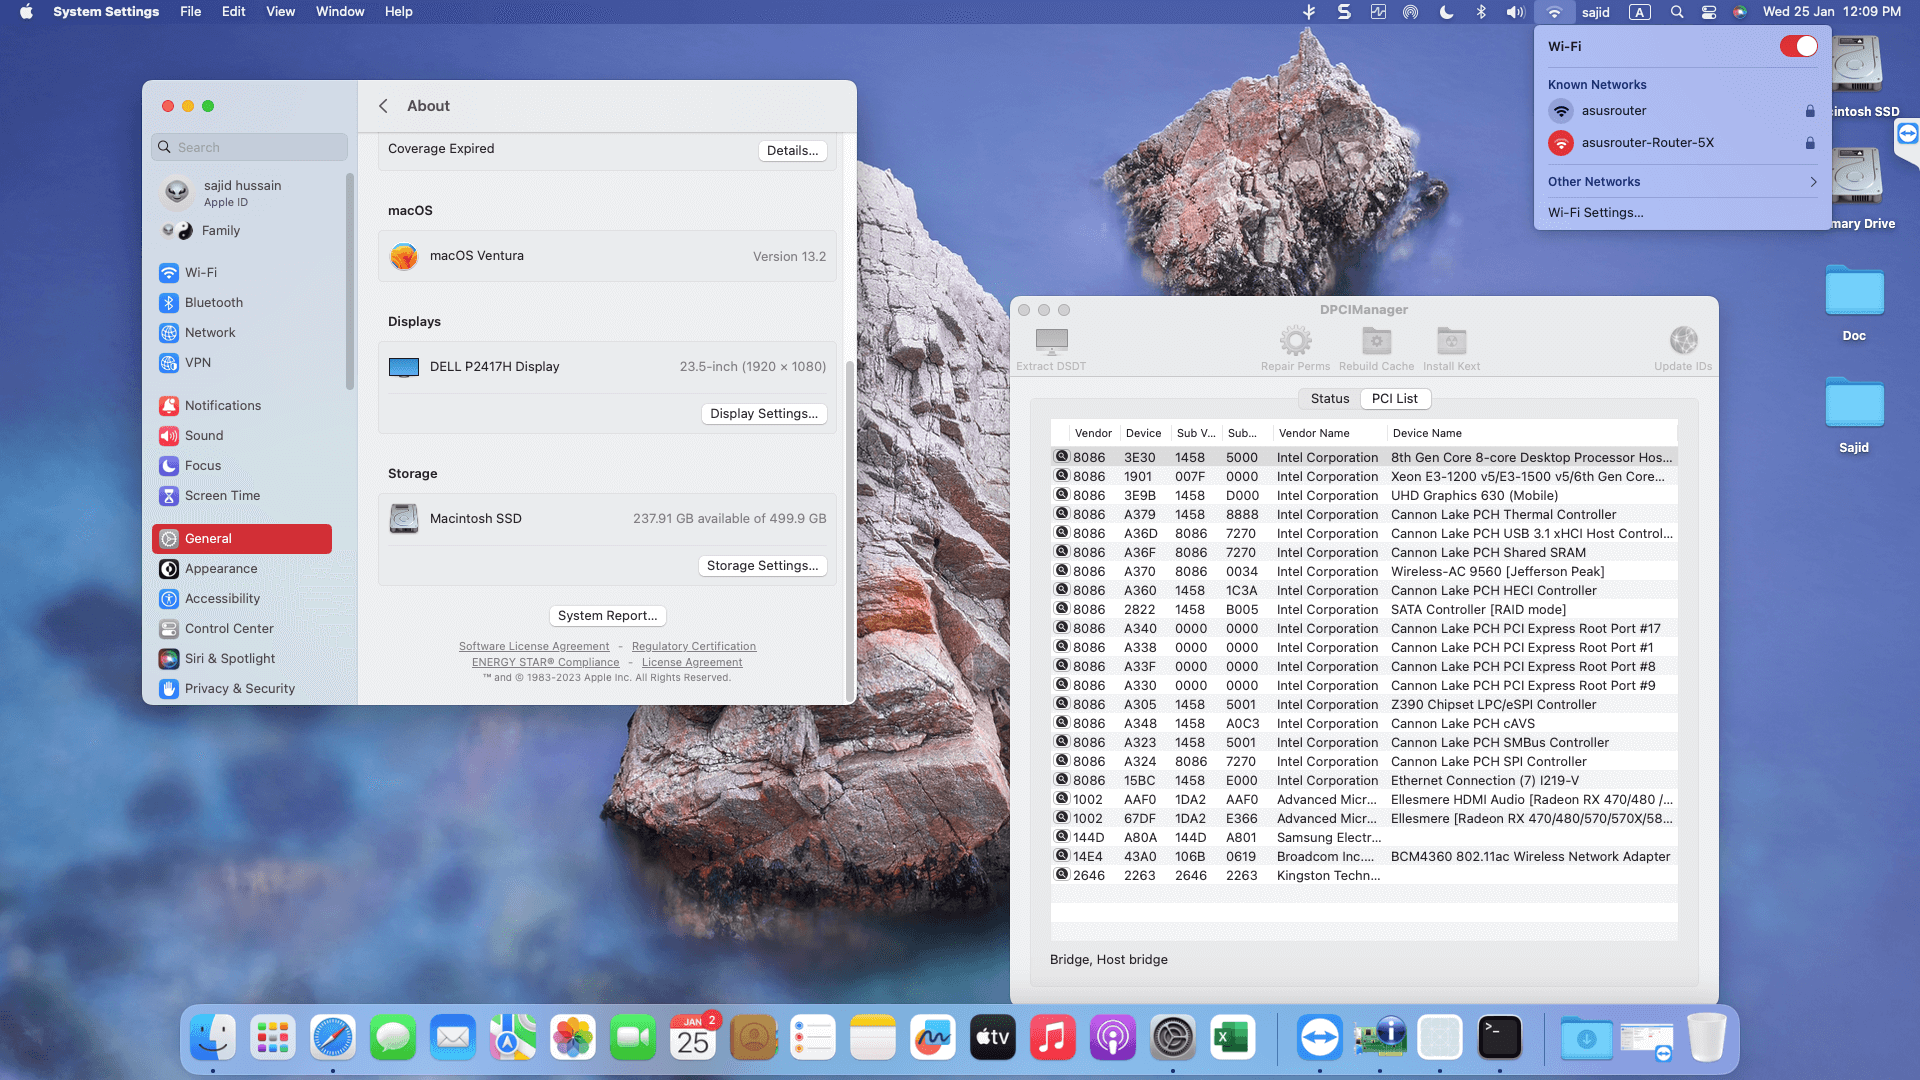Open Bluetooth settings in sidebar

pos(242,302)
